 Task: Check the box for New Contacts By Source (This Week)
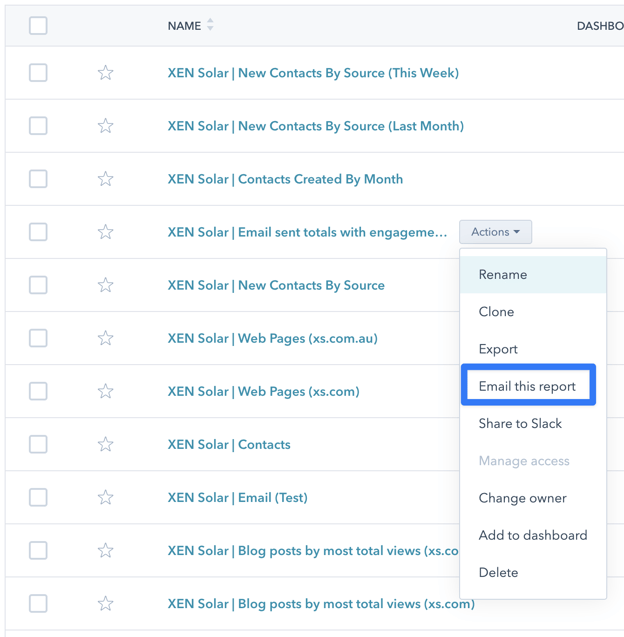[x=38, y=73]
